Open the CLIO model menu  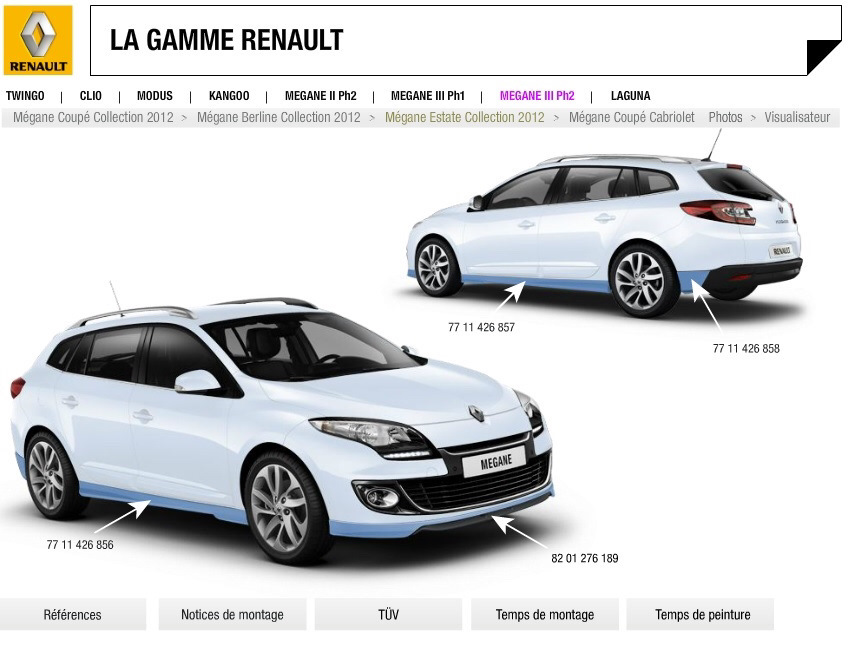point(90,96)
